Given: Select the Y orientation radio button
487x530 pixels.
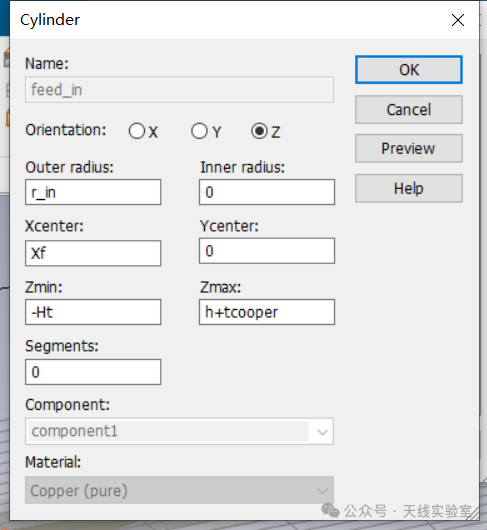Looking at the screenshot, I should point(199,131).
